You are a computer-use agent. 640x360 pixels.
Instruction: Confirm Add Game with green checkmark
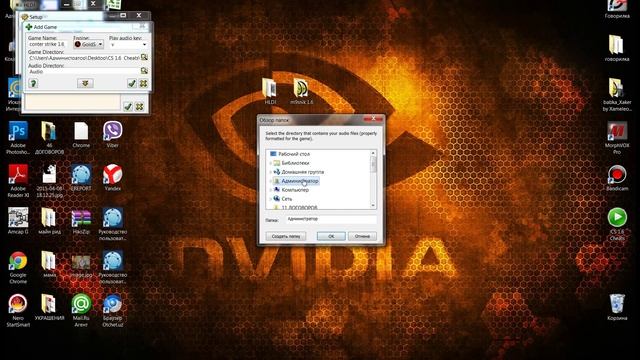[x=132, y=83]
